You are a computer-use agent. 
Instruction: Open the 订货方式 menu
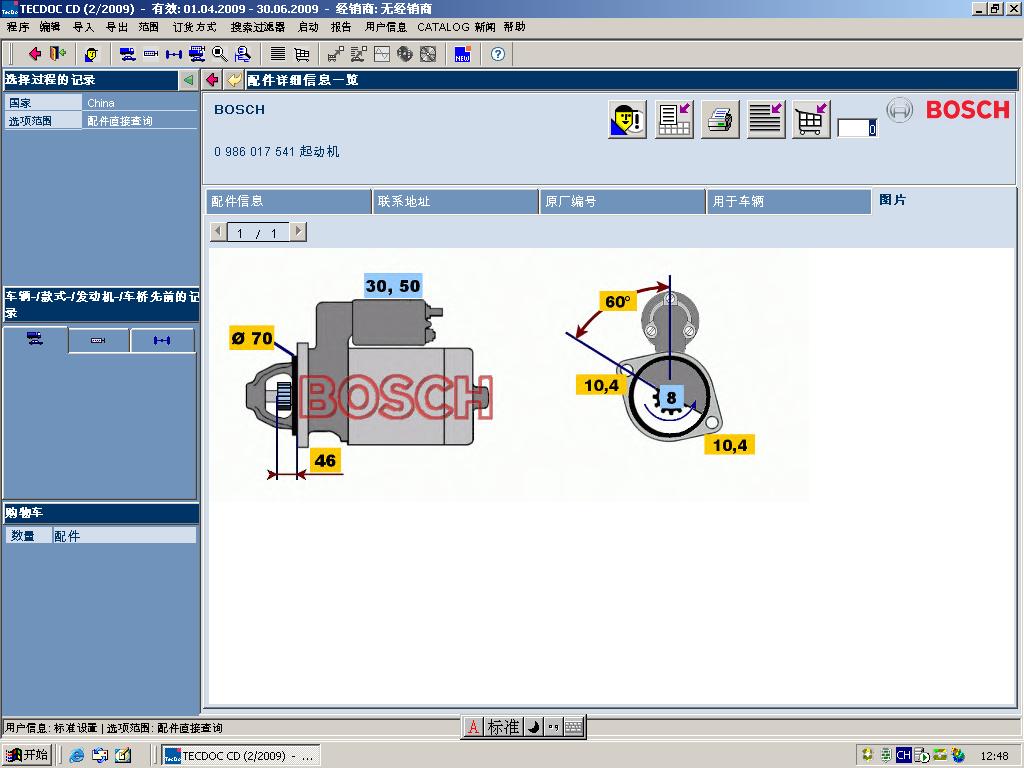[x=195, y=27]
